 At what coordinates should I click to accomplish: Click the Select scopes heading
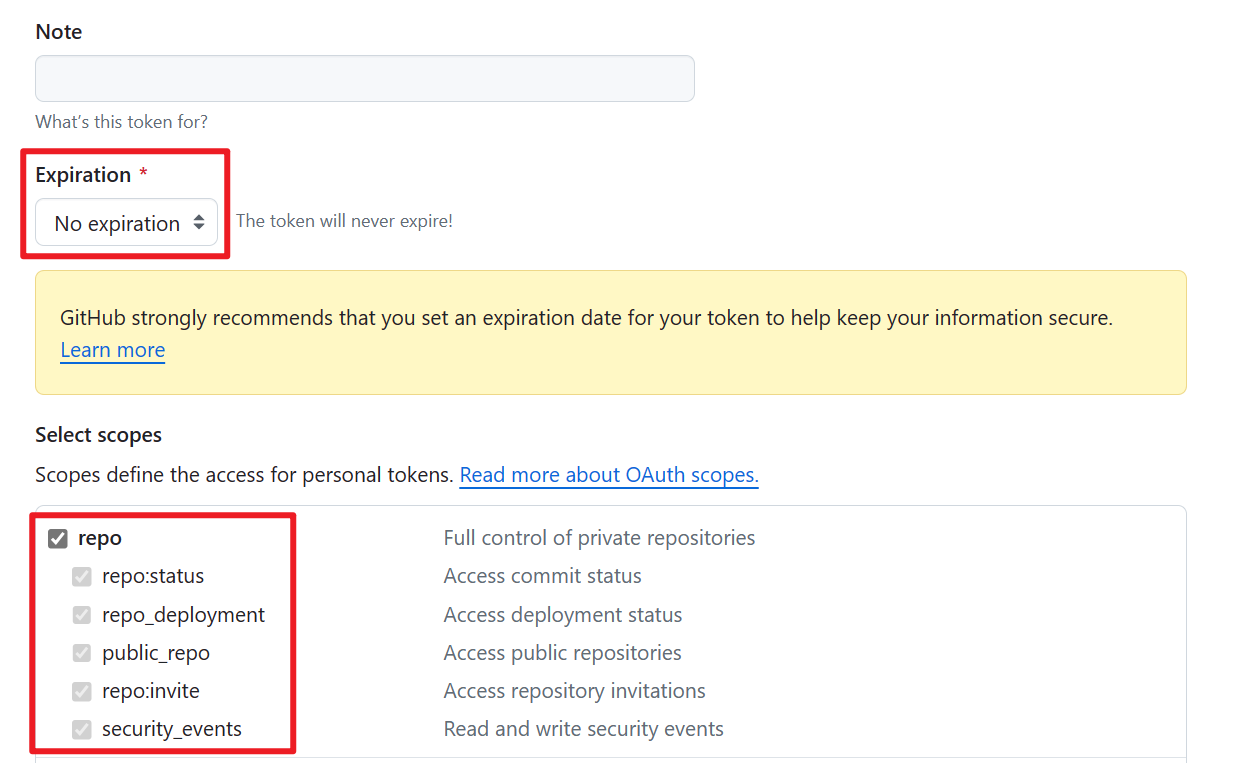[x=98, y=435]
